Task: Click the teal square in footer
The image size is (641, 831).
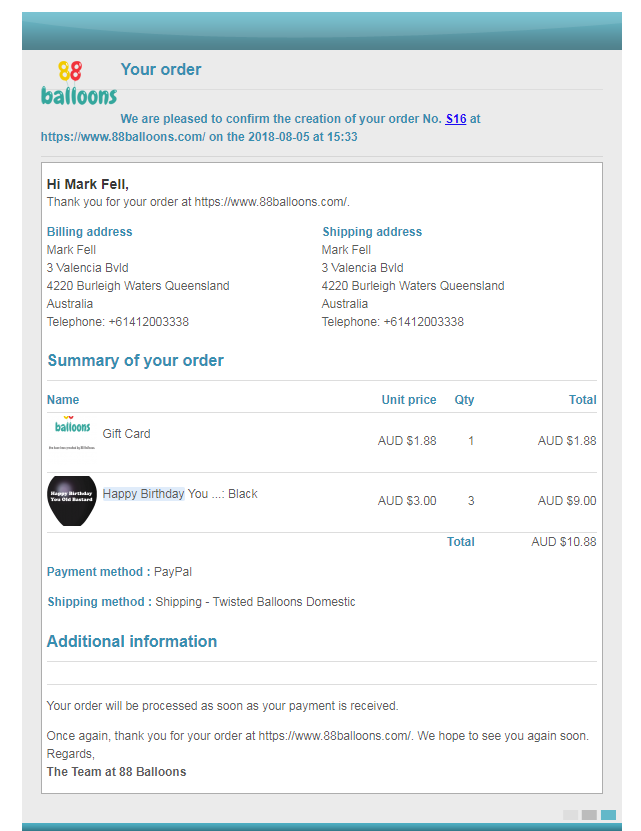Action: point(608,815)
